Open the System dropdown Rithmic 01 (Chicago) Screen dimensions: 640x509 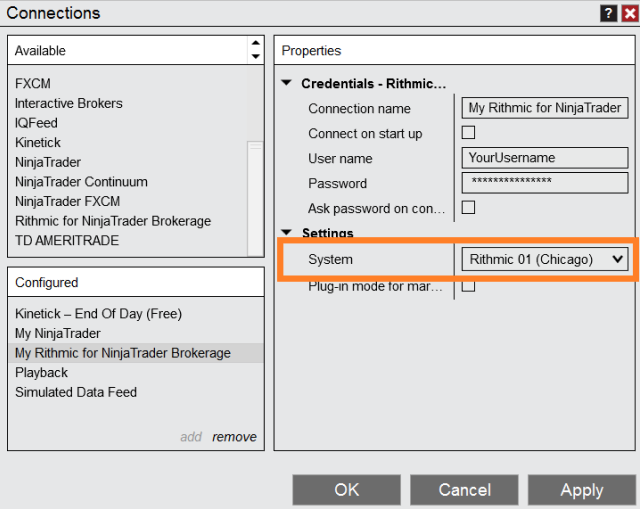tap(544, 259)
